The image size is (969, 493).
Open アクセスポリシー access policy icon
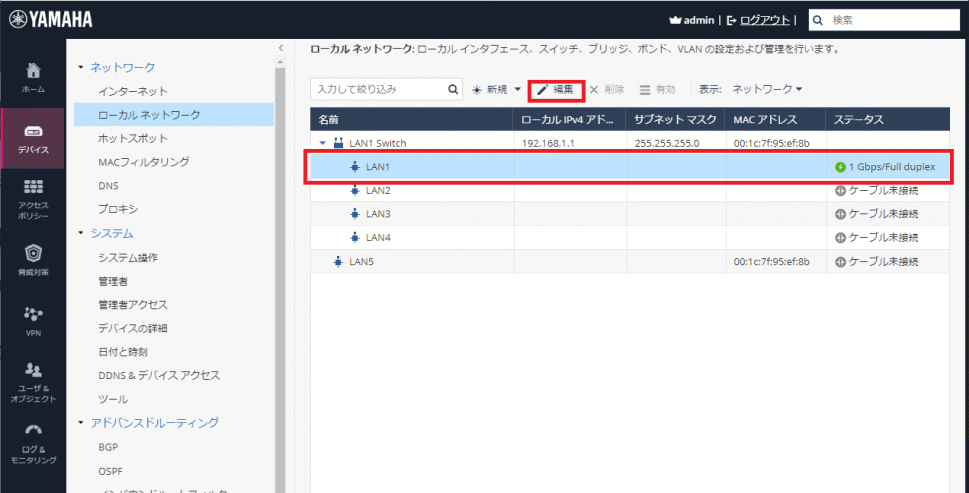tap(33, 198)
